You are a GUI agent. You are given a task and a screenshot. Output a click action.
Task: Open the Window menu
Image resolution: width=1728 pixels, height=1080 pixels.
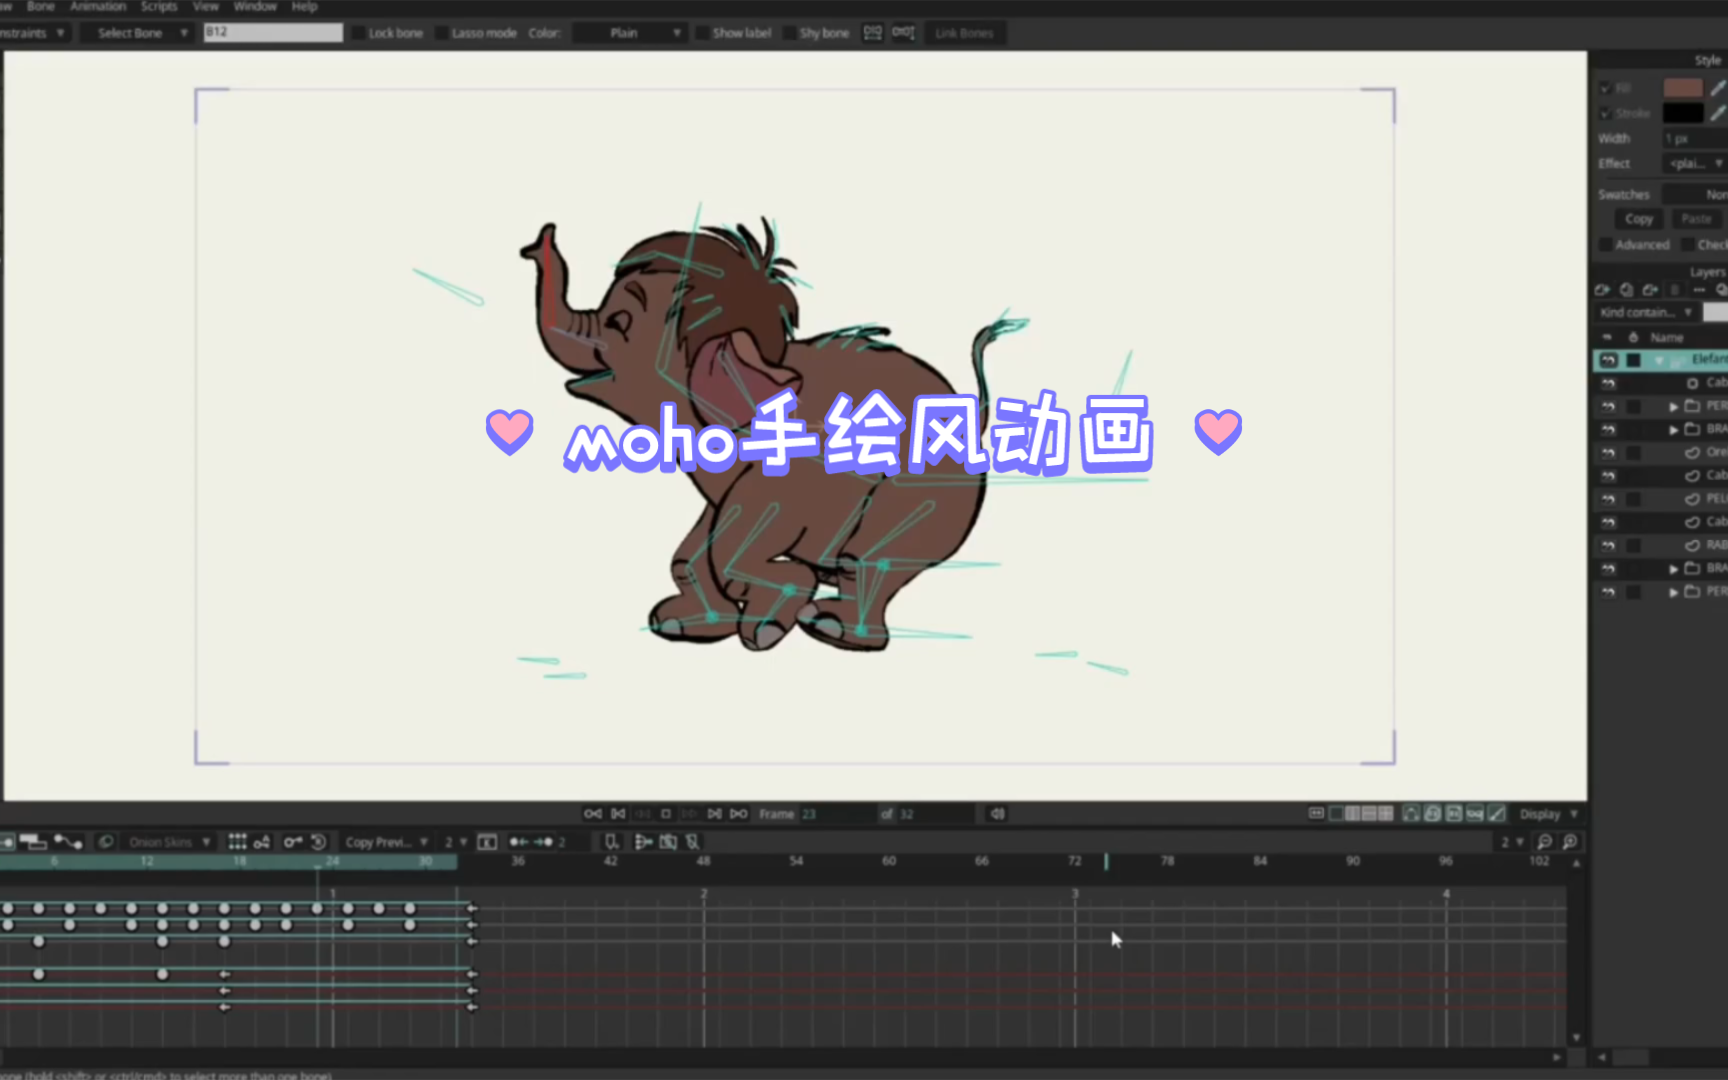pyautogui.click(x=255, y=7)
